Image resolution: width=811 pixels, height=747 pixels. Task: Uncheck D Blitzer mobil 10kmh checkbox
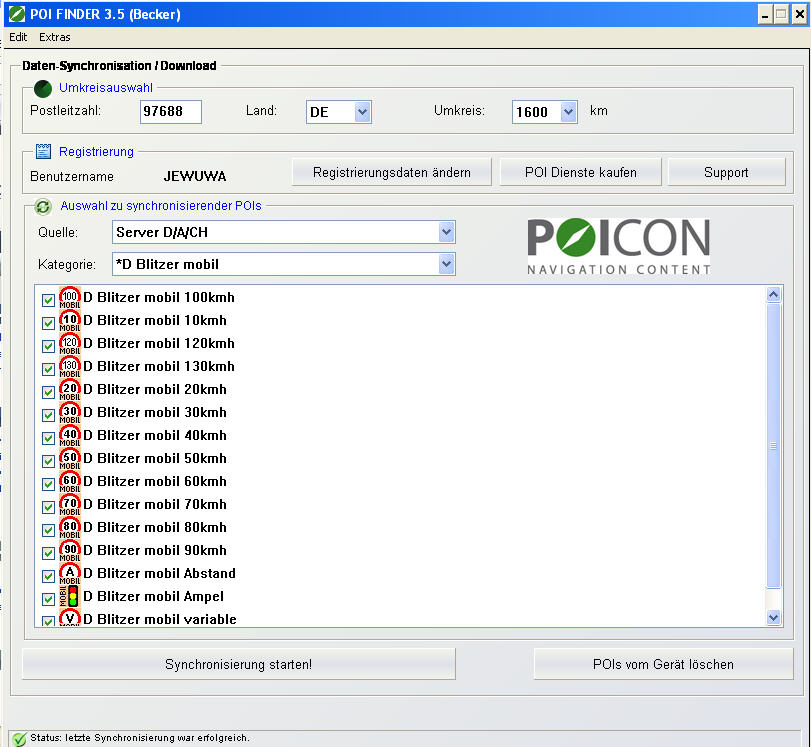click(x=48, y=322)
